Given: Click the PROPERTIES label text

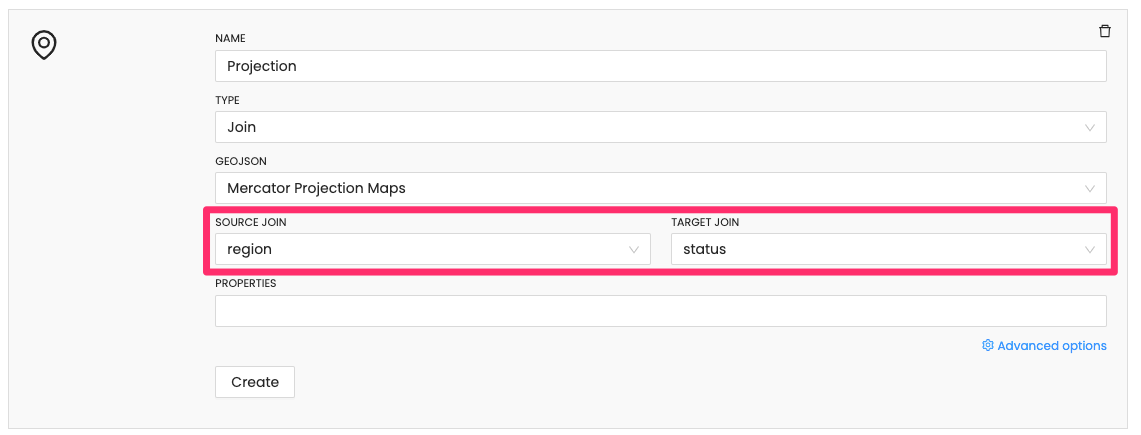Looking at the screenshot, I should 245,283.
